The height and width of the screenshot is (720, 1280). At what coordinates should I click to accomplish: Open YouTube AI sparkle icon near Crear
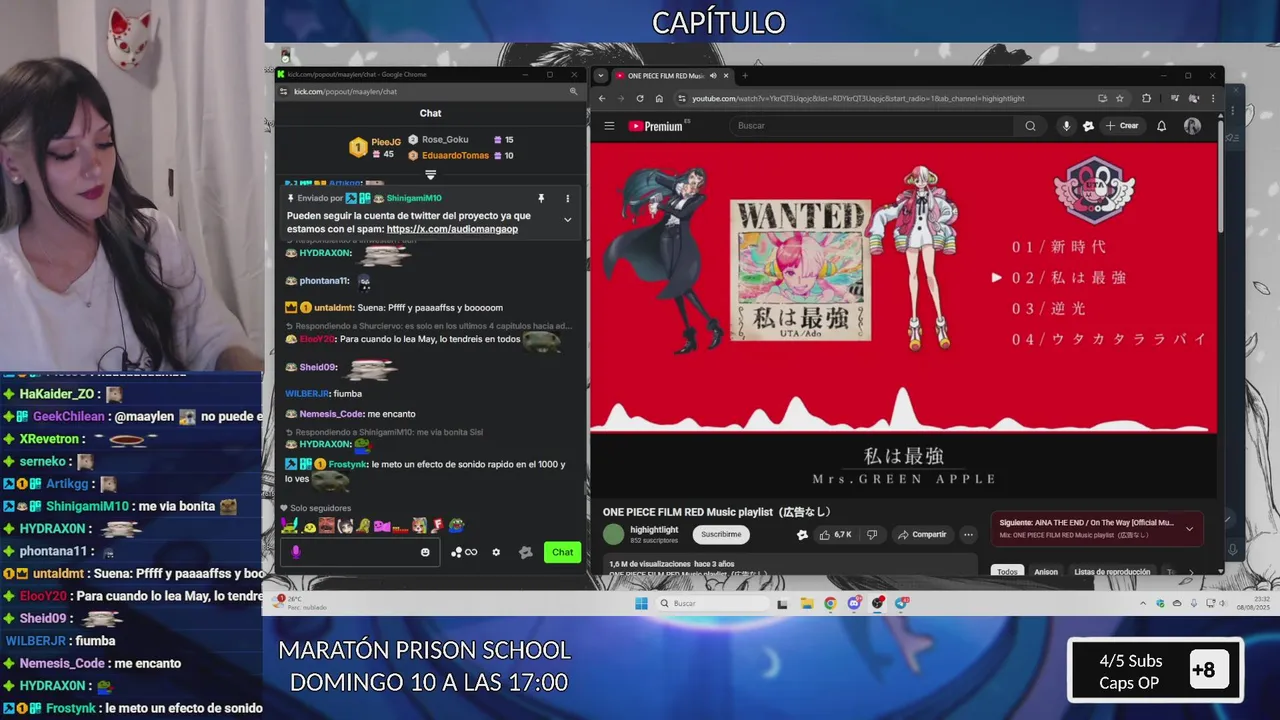tap(1088, 126)
